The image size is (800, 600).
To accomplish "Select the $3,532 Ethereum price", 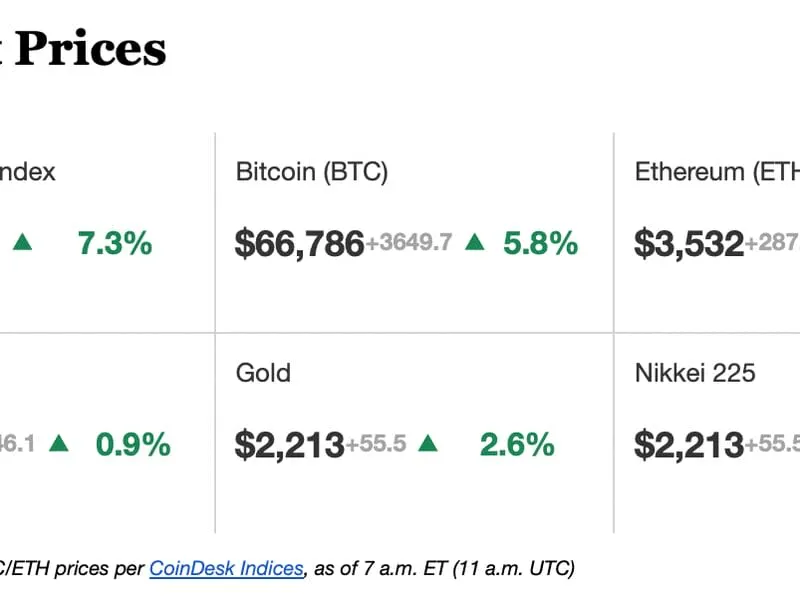I will pyautogui.click(x=689, y=243).
